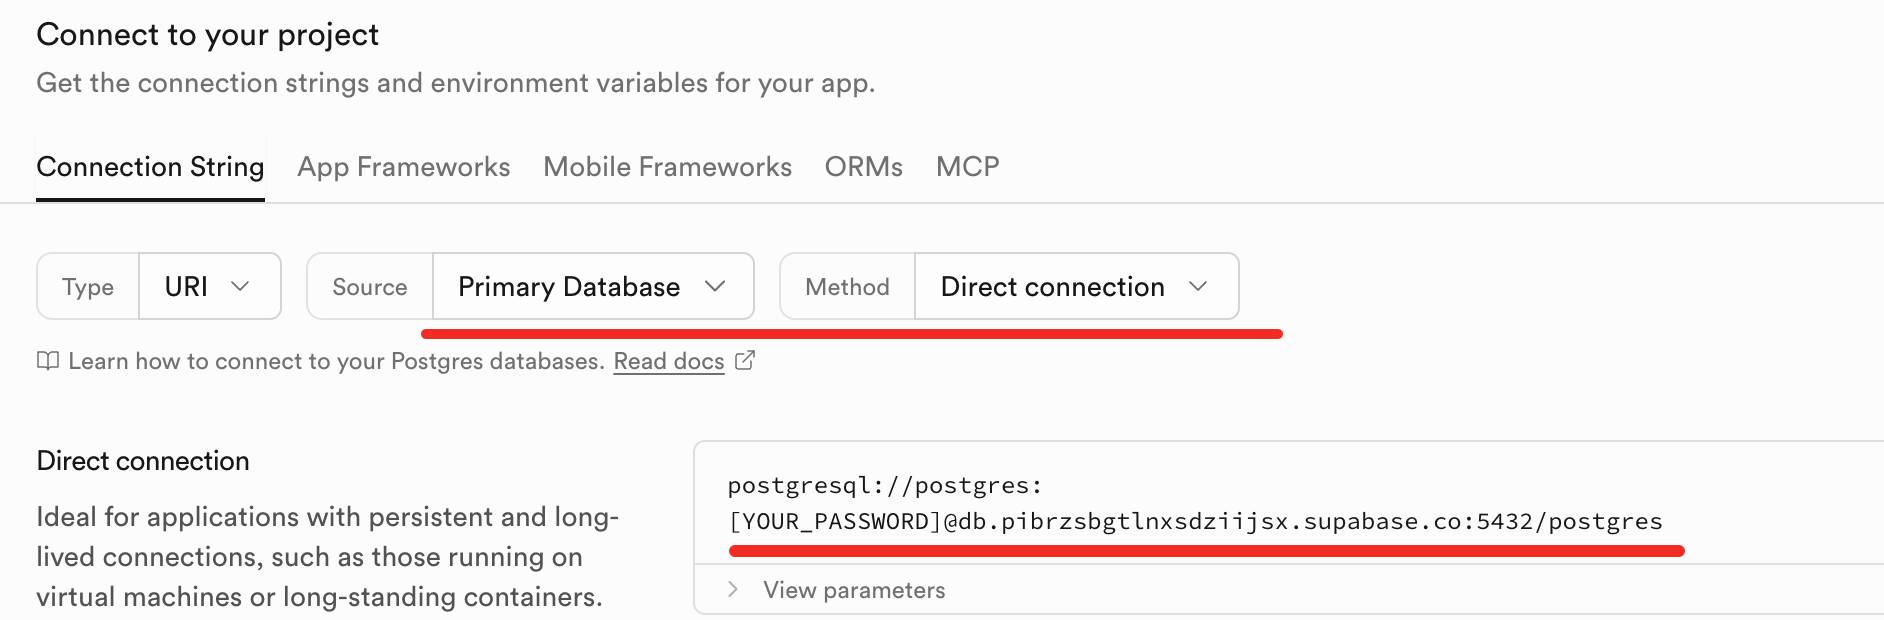Go to the MCP tab
The height and width of the screenshot is (620, 1884).
(x=967, y=167)
